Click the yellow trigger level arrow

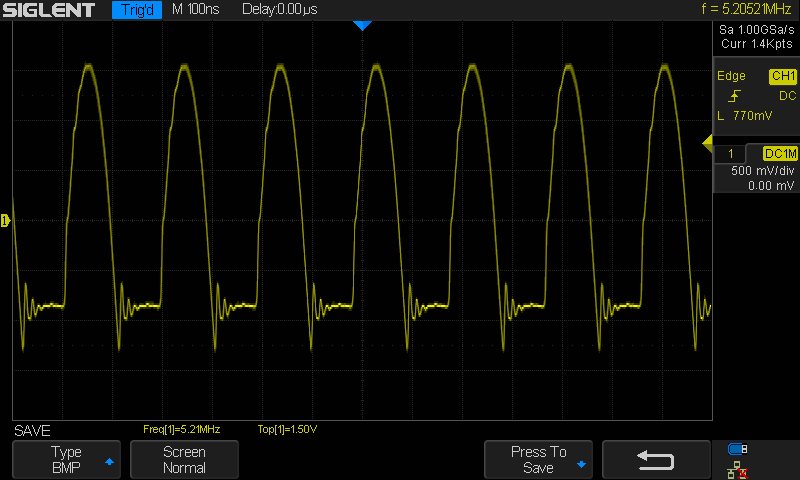pos(708,144)
